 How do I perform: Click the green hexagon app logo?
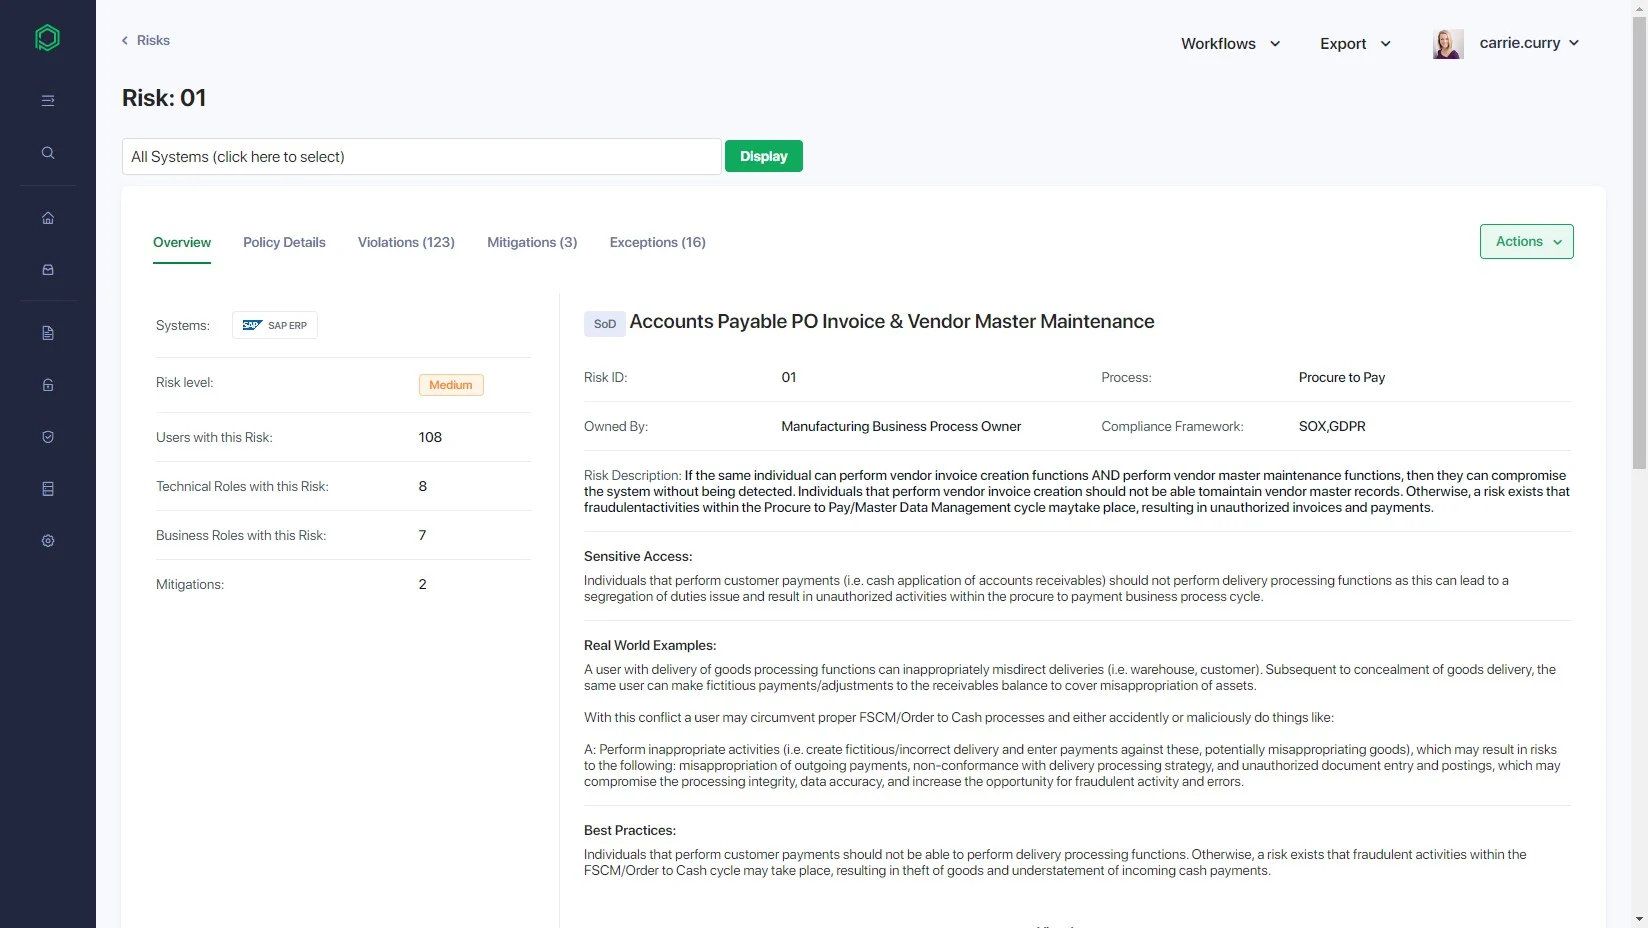[47, 38]
